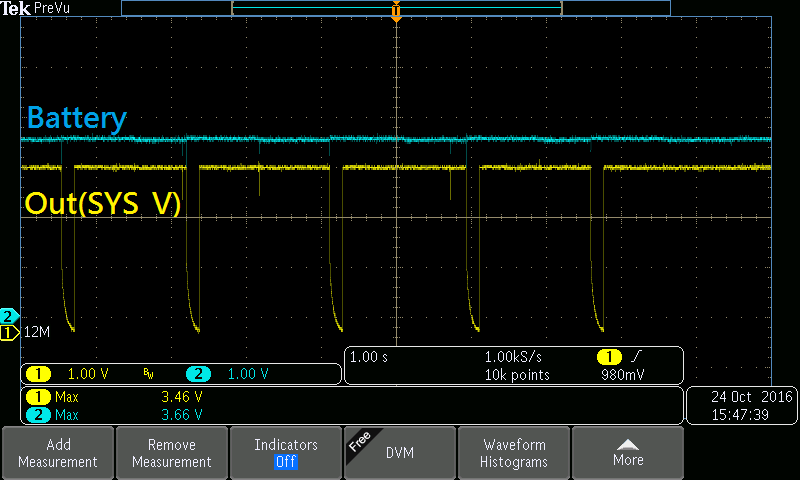Click the orange trigger position marker
Viewport: 800px width, 480px height.
pyautogui.click(x=396, y=11)
